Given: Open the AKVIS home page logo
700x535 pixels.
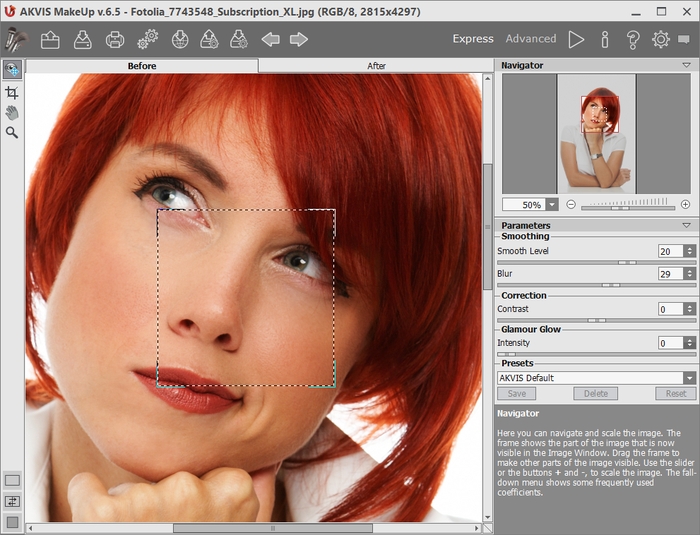Looking at the screenshot, I should 17,39.
